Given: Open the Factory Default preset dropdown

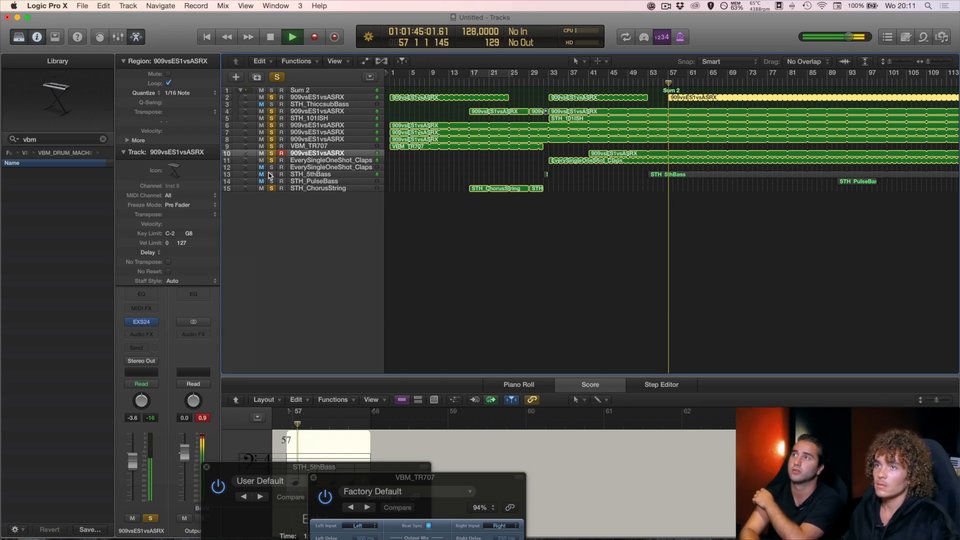Looking at the screenshot, I should [407, 492].
